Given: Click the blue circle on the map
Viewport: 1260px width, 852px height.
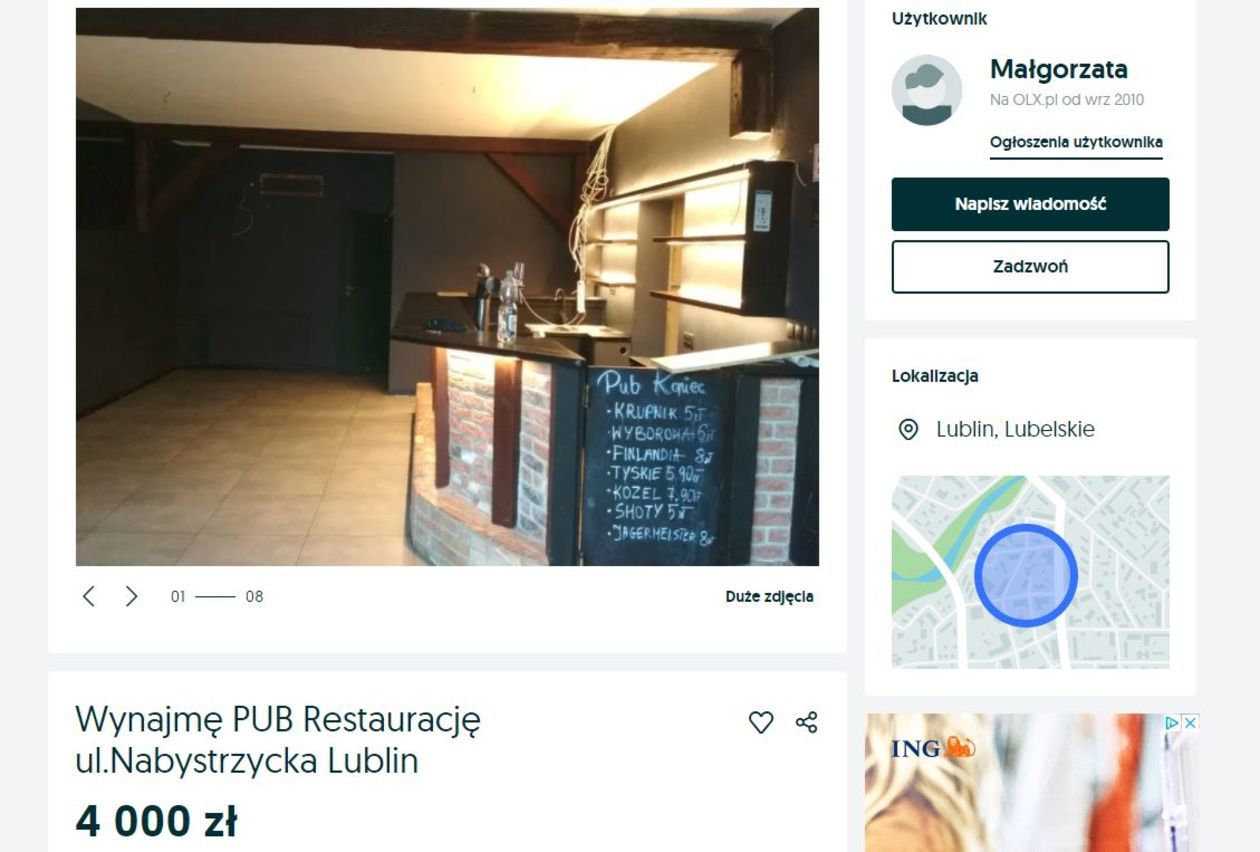Looking at the screenshot, I should pyautogui.click(x=1026, y=575).
